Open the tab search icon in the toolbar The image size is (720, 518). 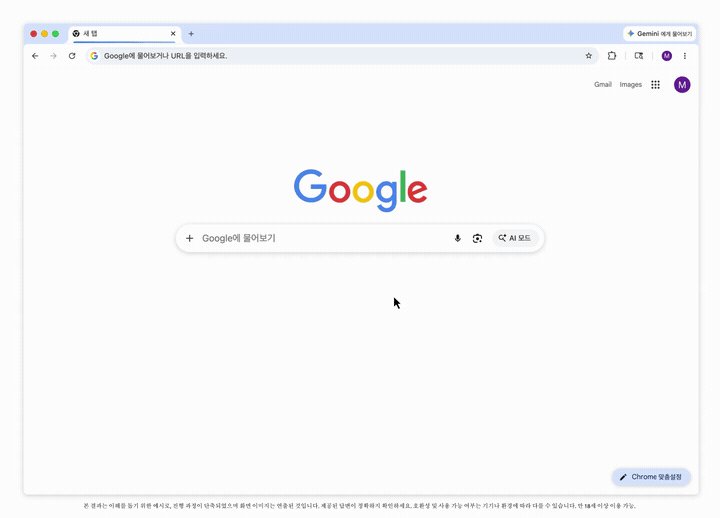(639, 56)
